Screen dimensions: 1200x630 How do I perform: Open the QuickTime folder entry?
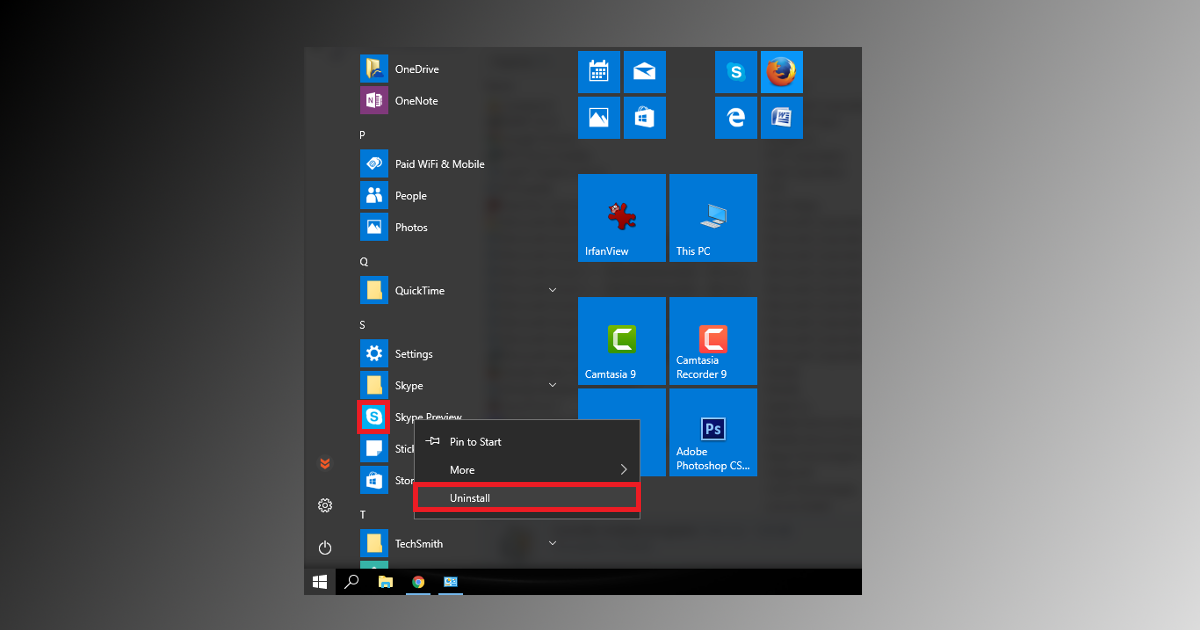460,291
